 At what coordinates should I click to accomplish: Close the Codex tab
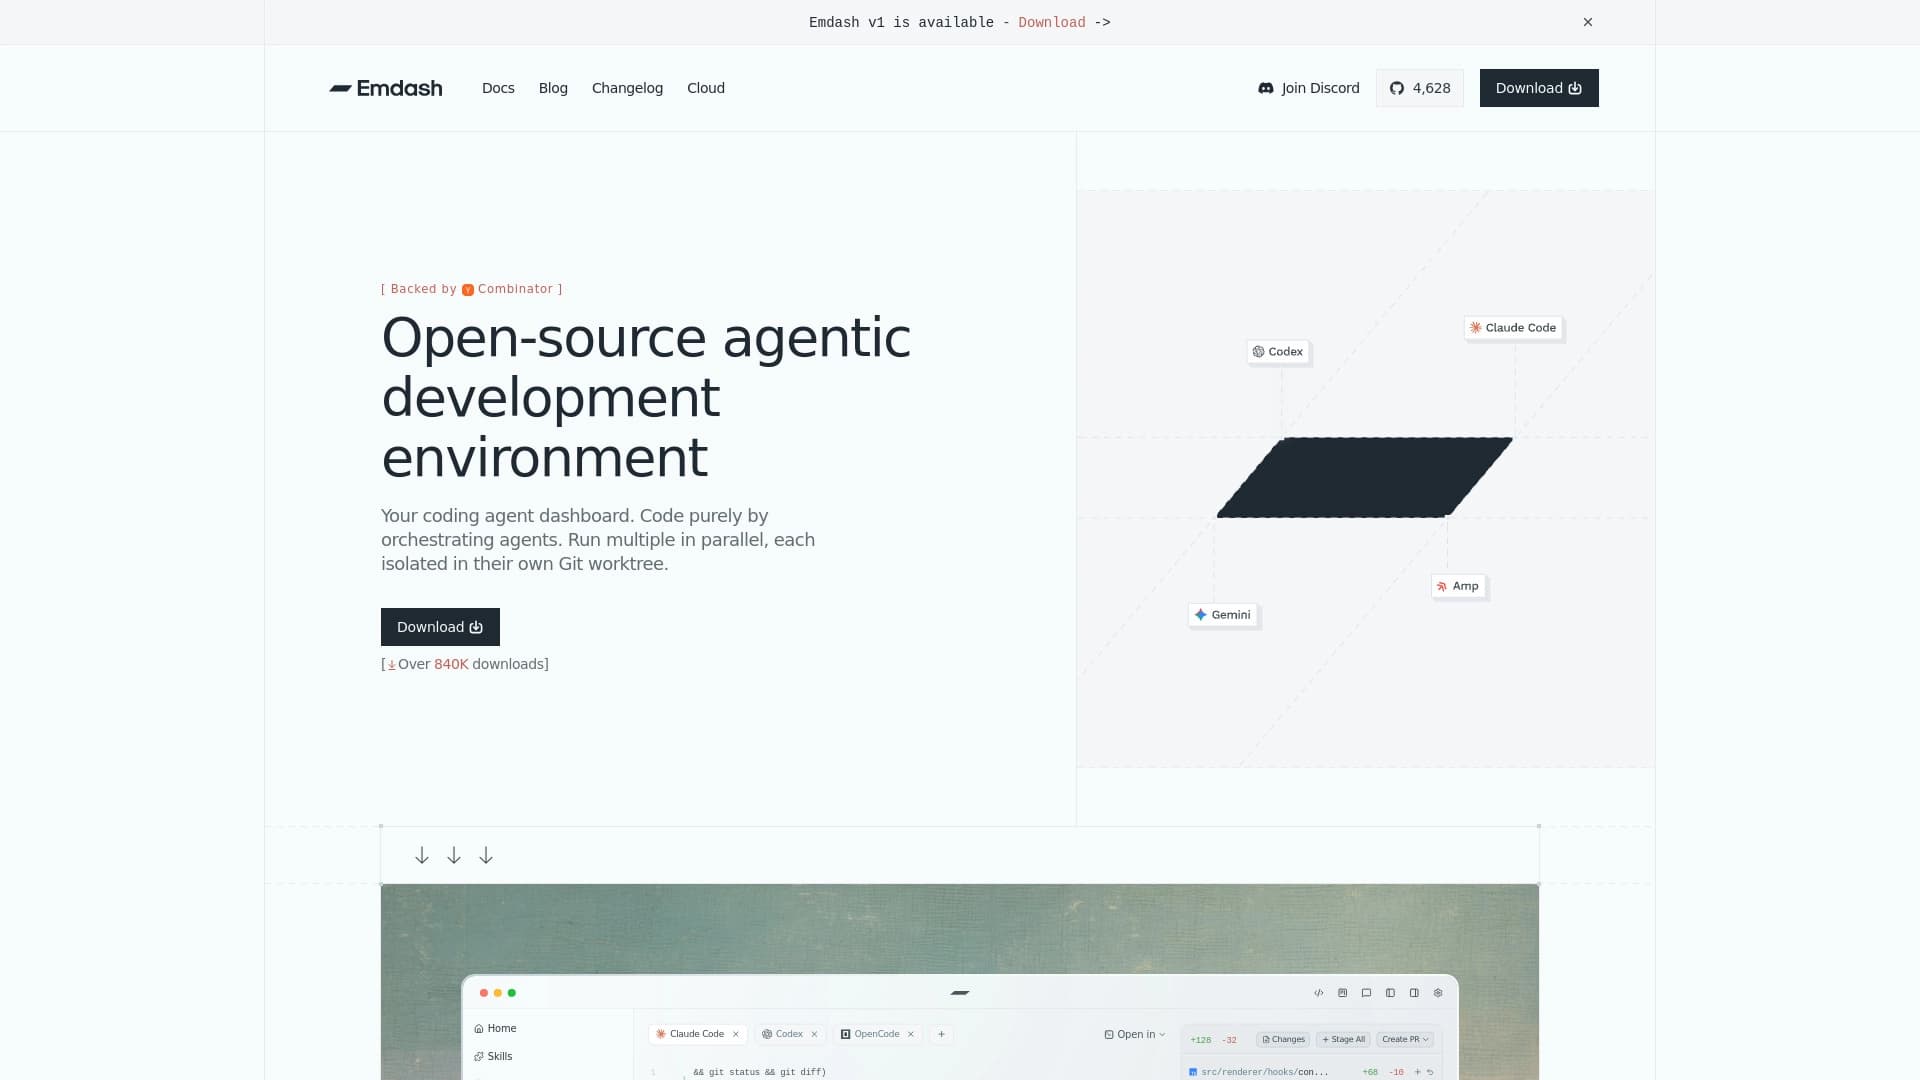814,1034
